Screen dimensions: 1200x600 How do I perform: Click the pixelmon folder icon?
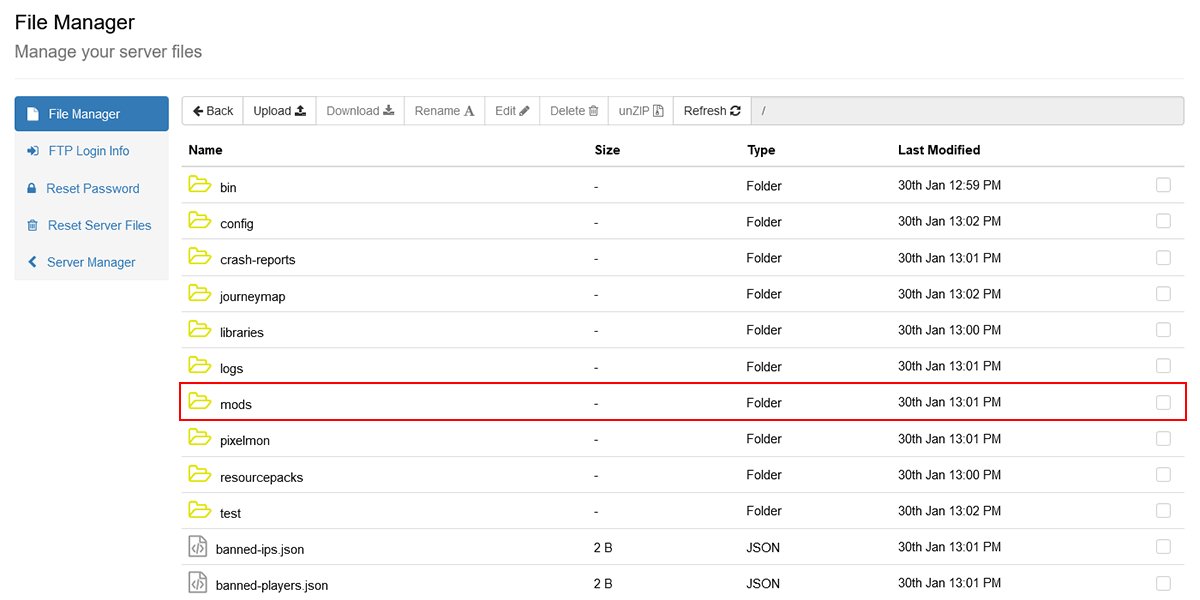click(200, 438)
